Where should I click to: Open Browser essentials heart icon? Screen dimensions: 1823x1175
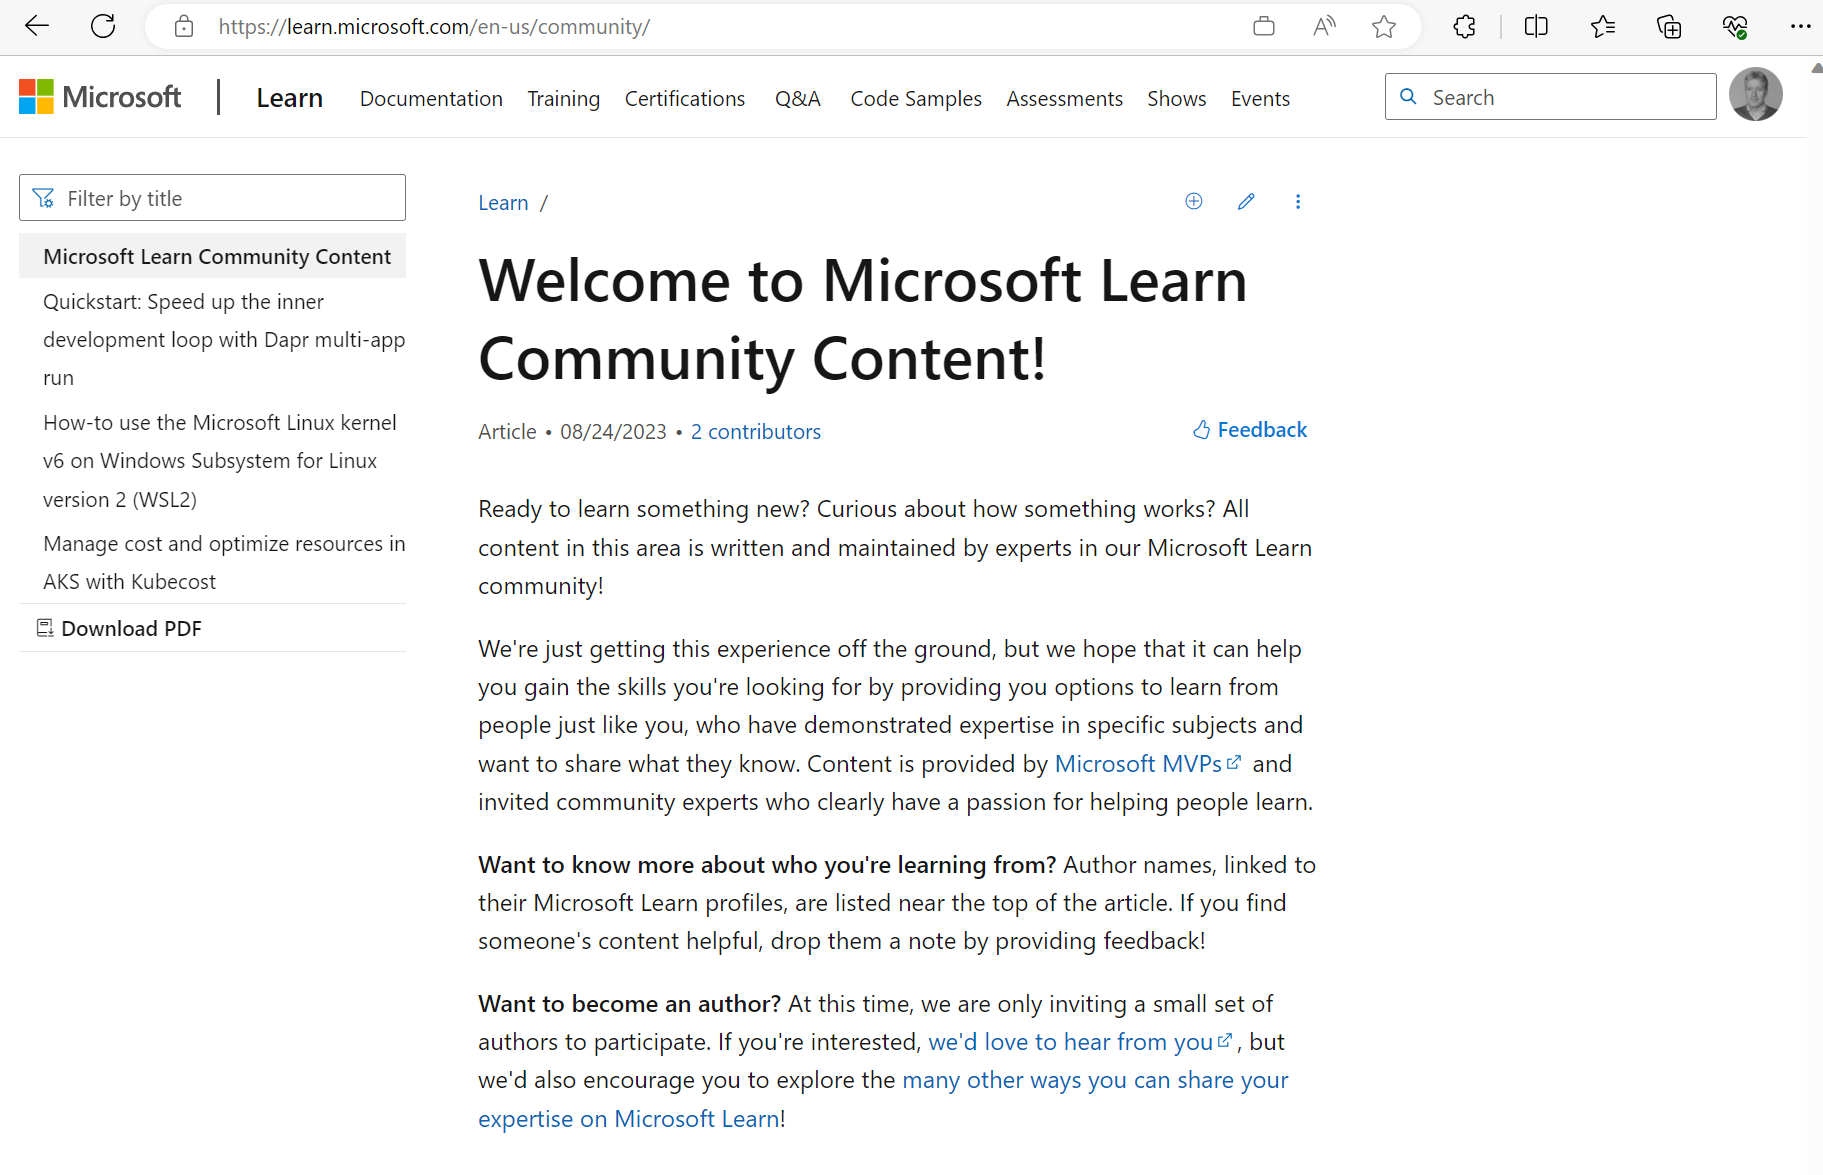click(1735, 26)
